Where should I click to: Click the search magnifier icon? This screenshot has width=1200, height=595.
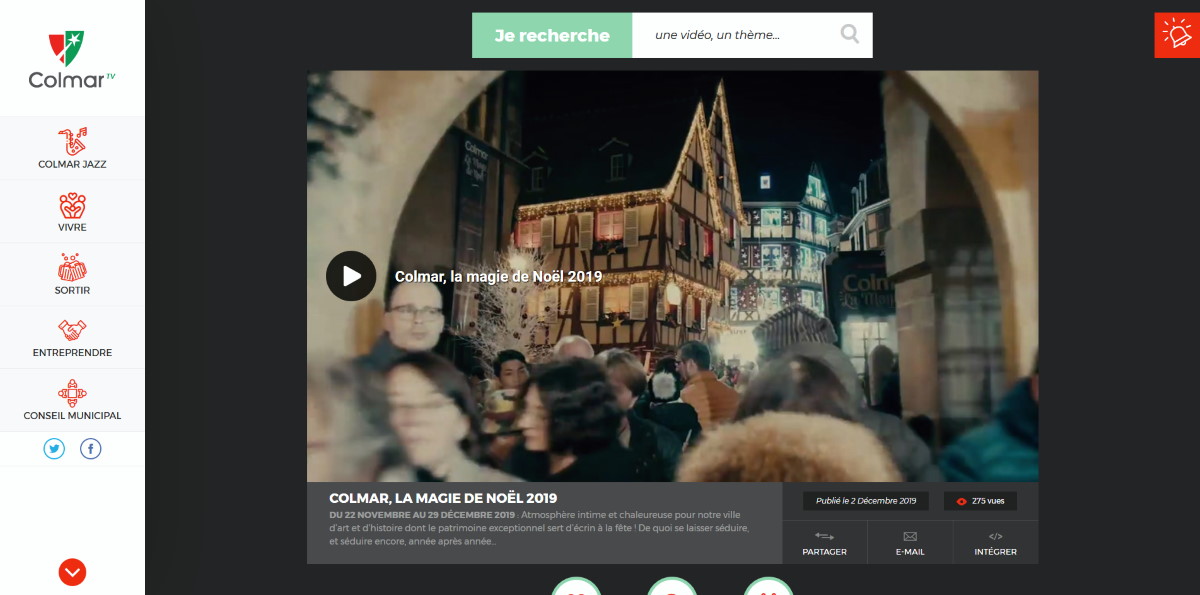tap(850, 35)
